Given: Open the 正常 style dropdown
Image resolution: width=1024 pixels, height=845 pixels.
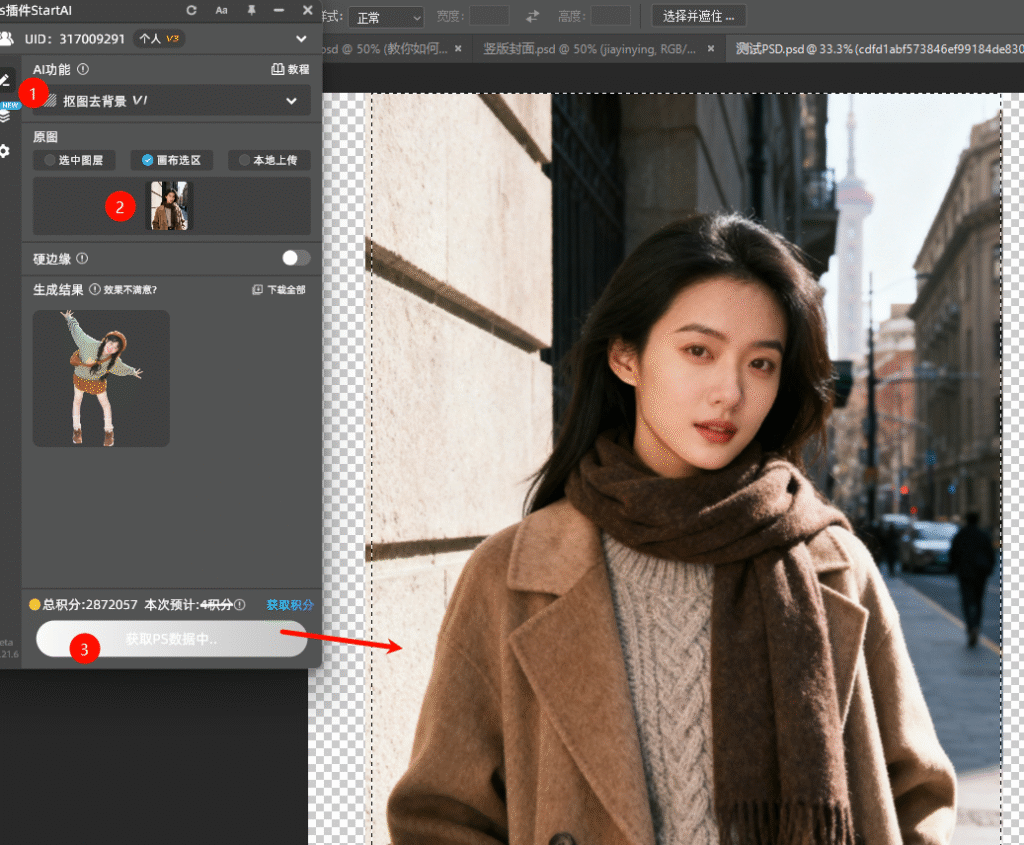Looking at the screenshot, I should point(385,17).
